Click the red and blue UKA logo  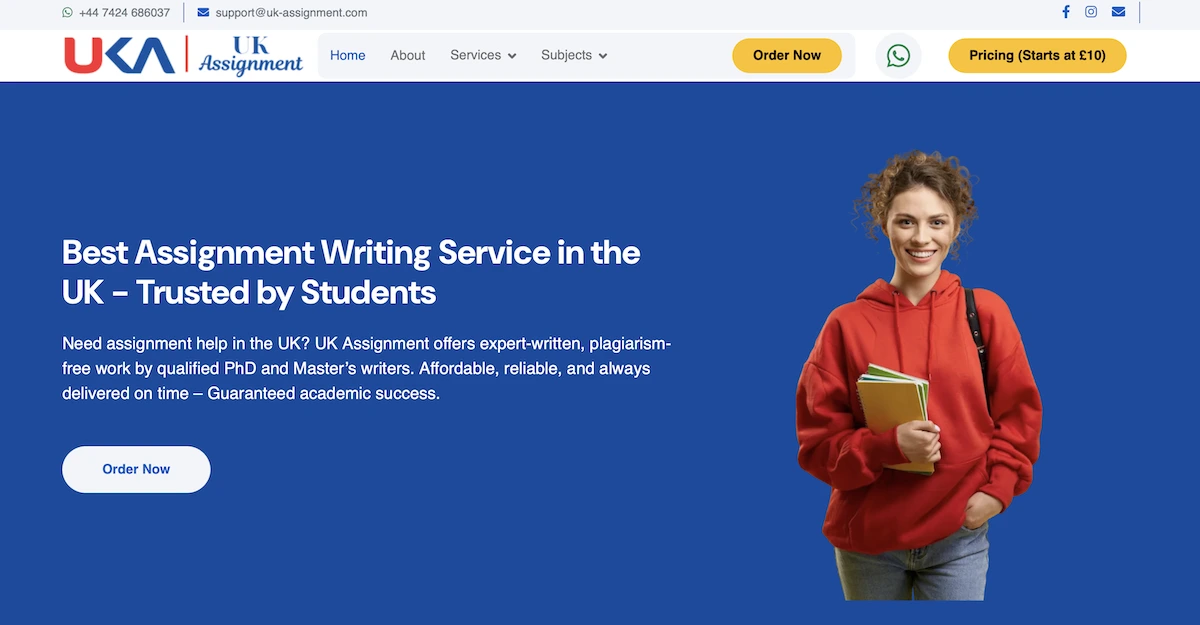click(120, 55)
